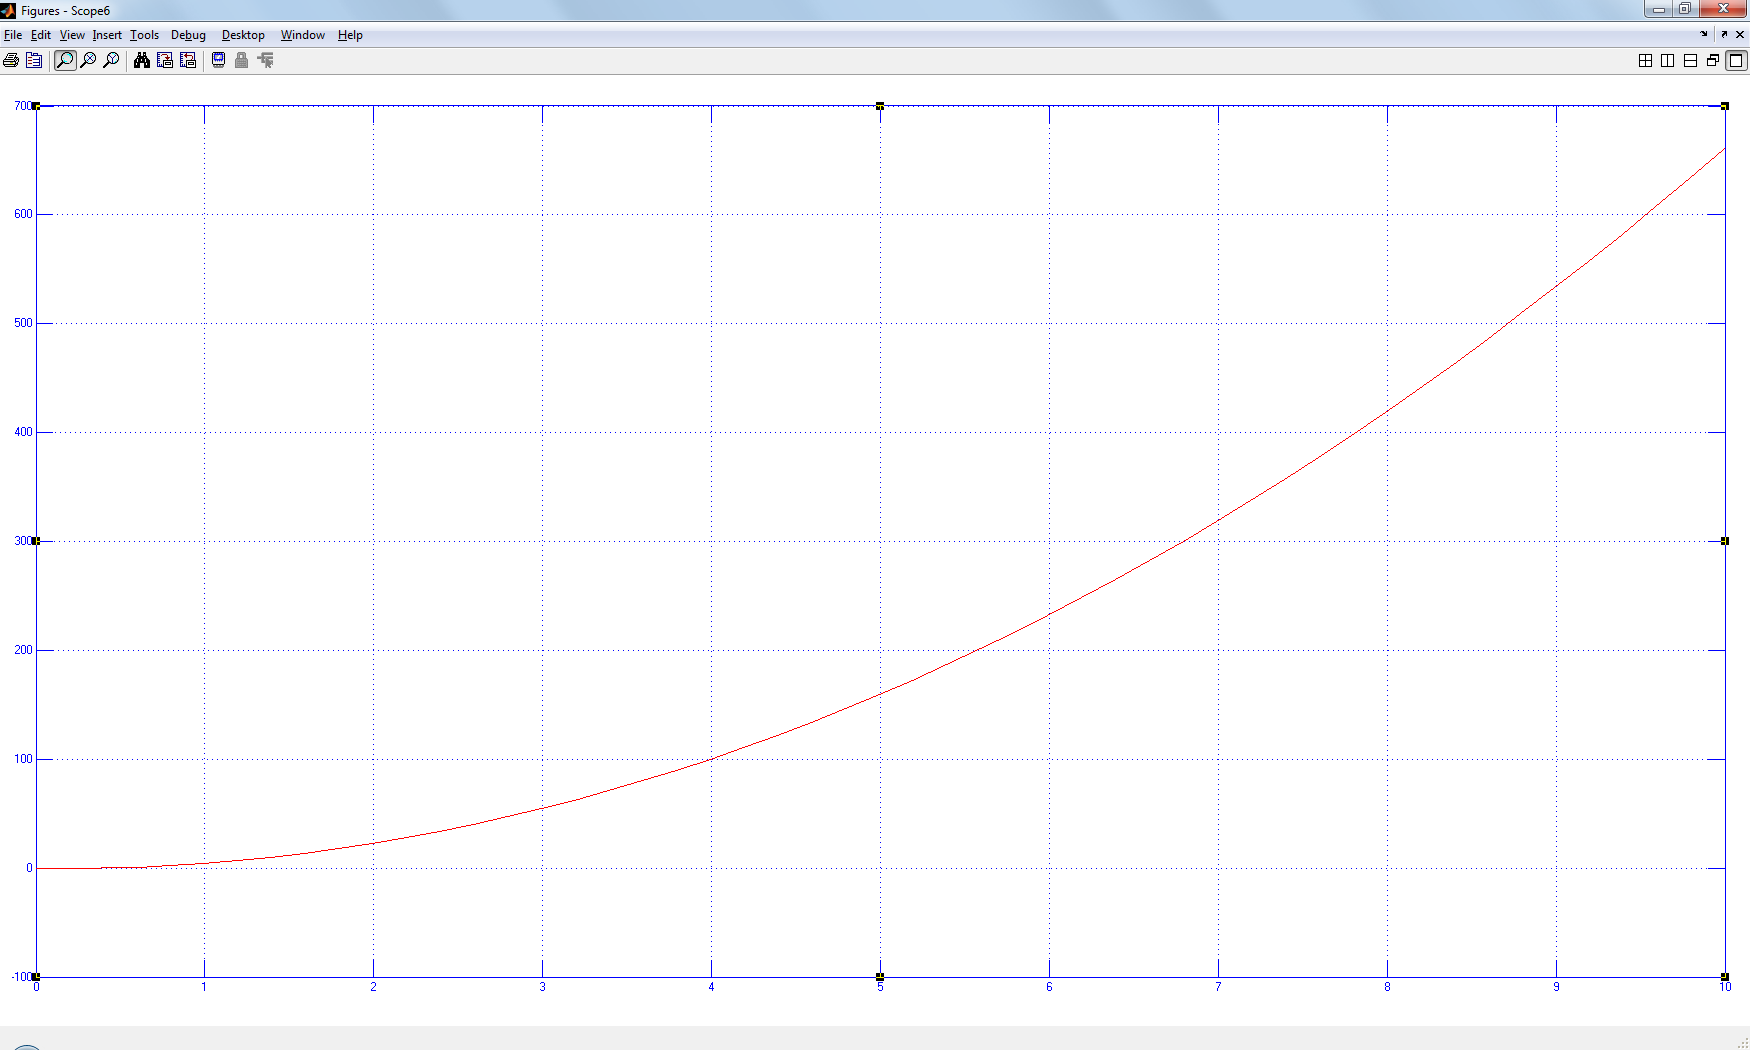Choose the left/right split tile layout
Screen dimensions: 1750x1050
point(1667,60)
